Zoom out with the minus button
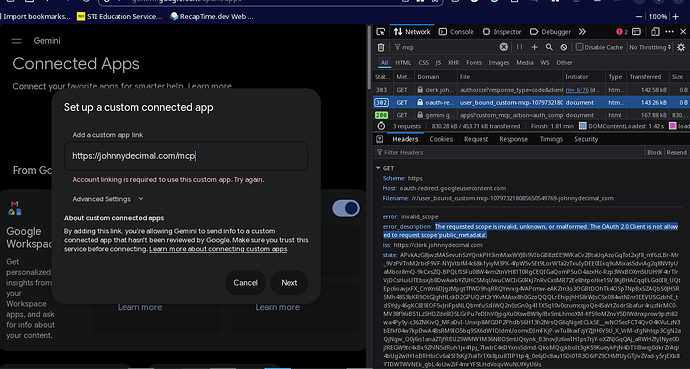The height and width of the screenshot is (369, 690). pos(639,17)
